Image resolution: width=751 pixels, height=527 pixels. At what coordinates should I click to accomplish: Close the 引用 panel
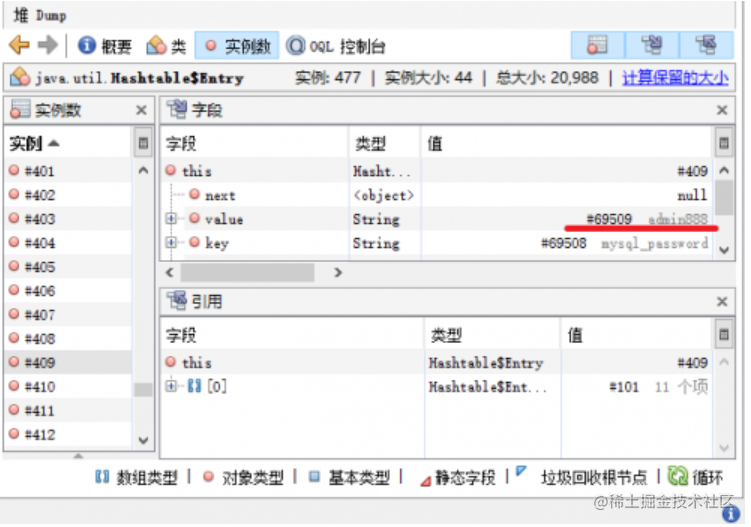coord(722,302)
